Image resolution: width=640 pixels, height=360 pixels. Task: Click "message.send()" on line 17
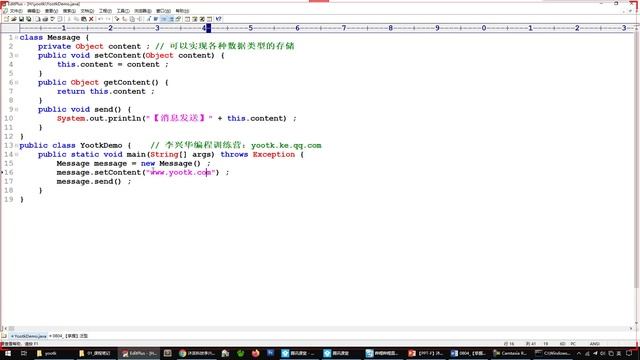(89, 181)
